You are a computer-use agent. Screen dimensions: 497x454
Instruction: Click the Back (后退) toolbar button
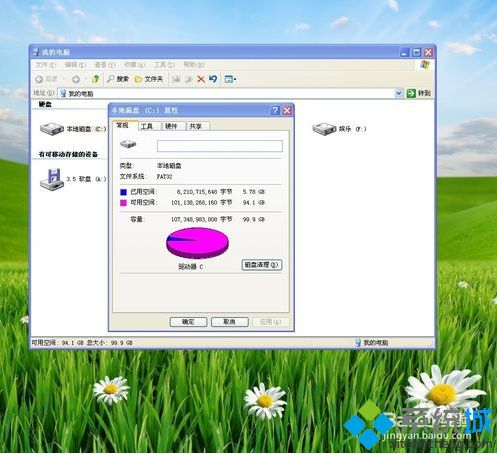pos(47,79)
